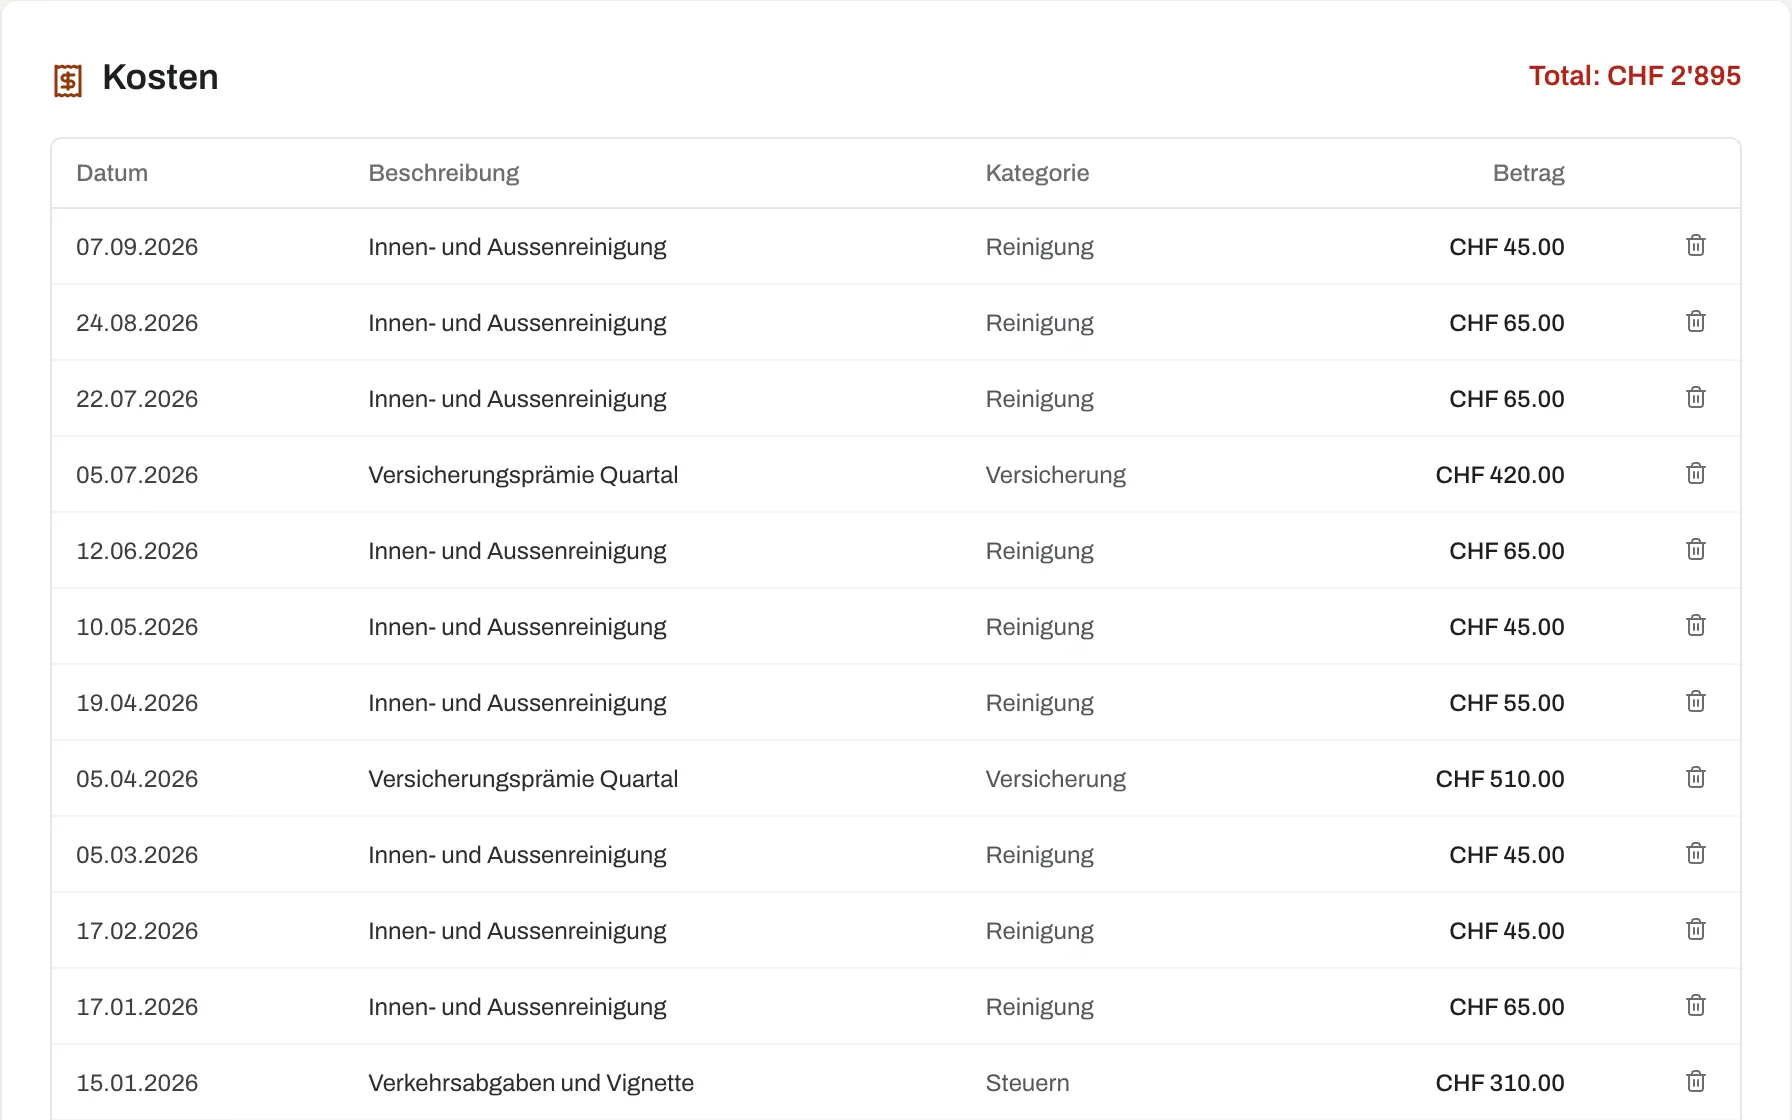Click the 17.02.2026 date cell
The image size is (1792, 1120).
[x=137, y=931]
